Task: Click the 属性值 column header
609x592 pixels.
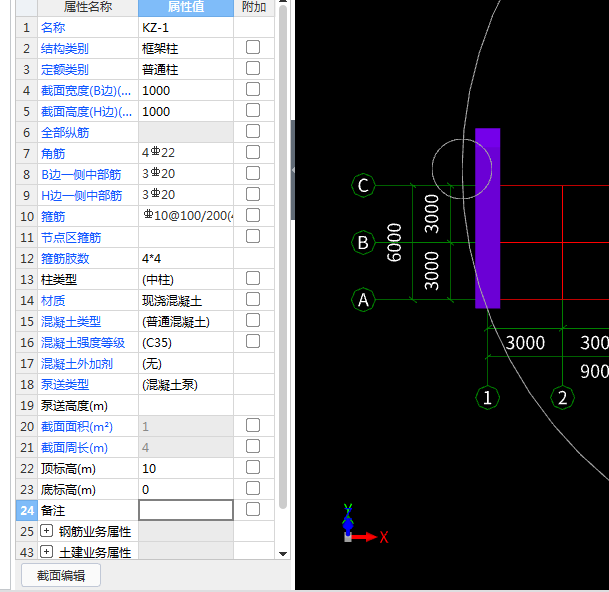Action: [x=186, y=7]
